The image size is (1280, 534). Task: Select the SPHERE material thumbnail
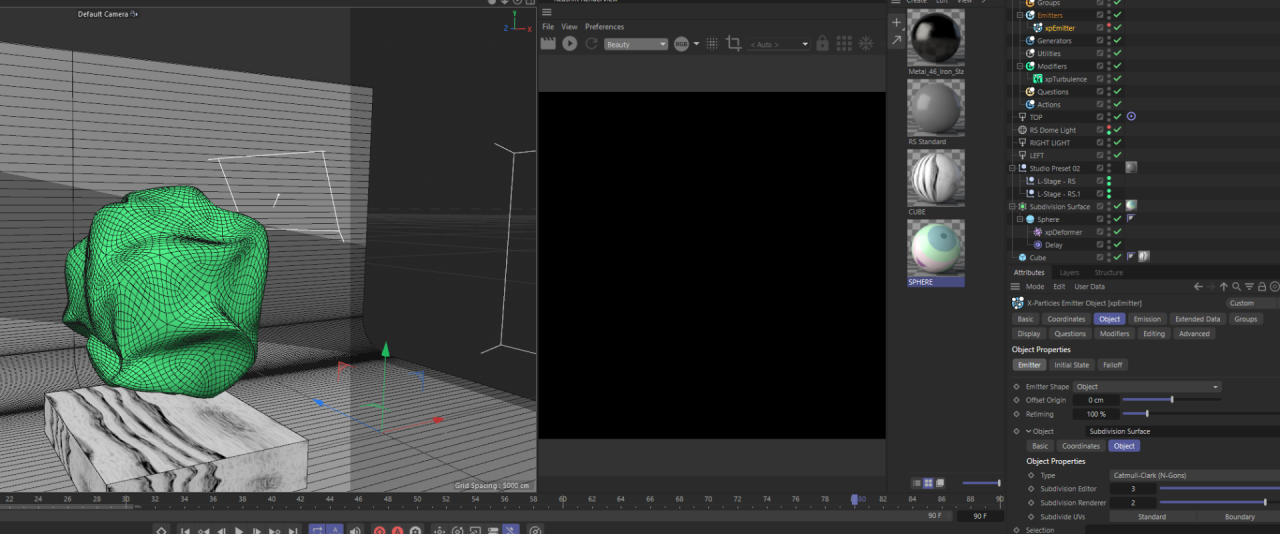tap(936, 248)
